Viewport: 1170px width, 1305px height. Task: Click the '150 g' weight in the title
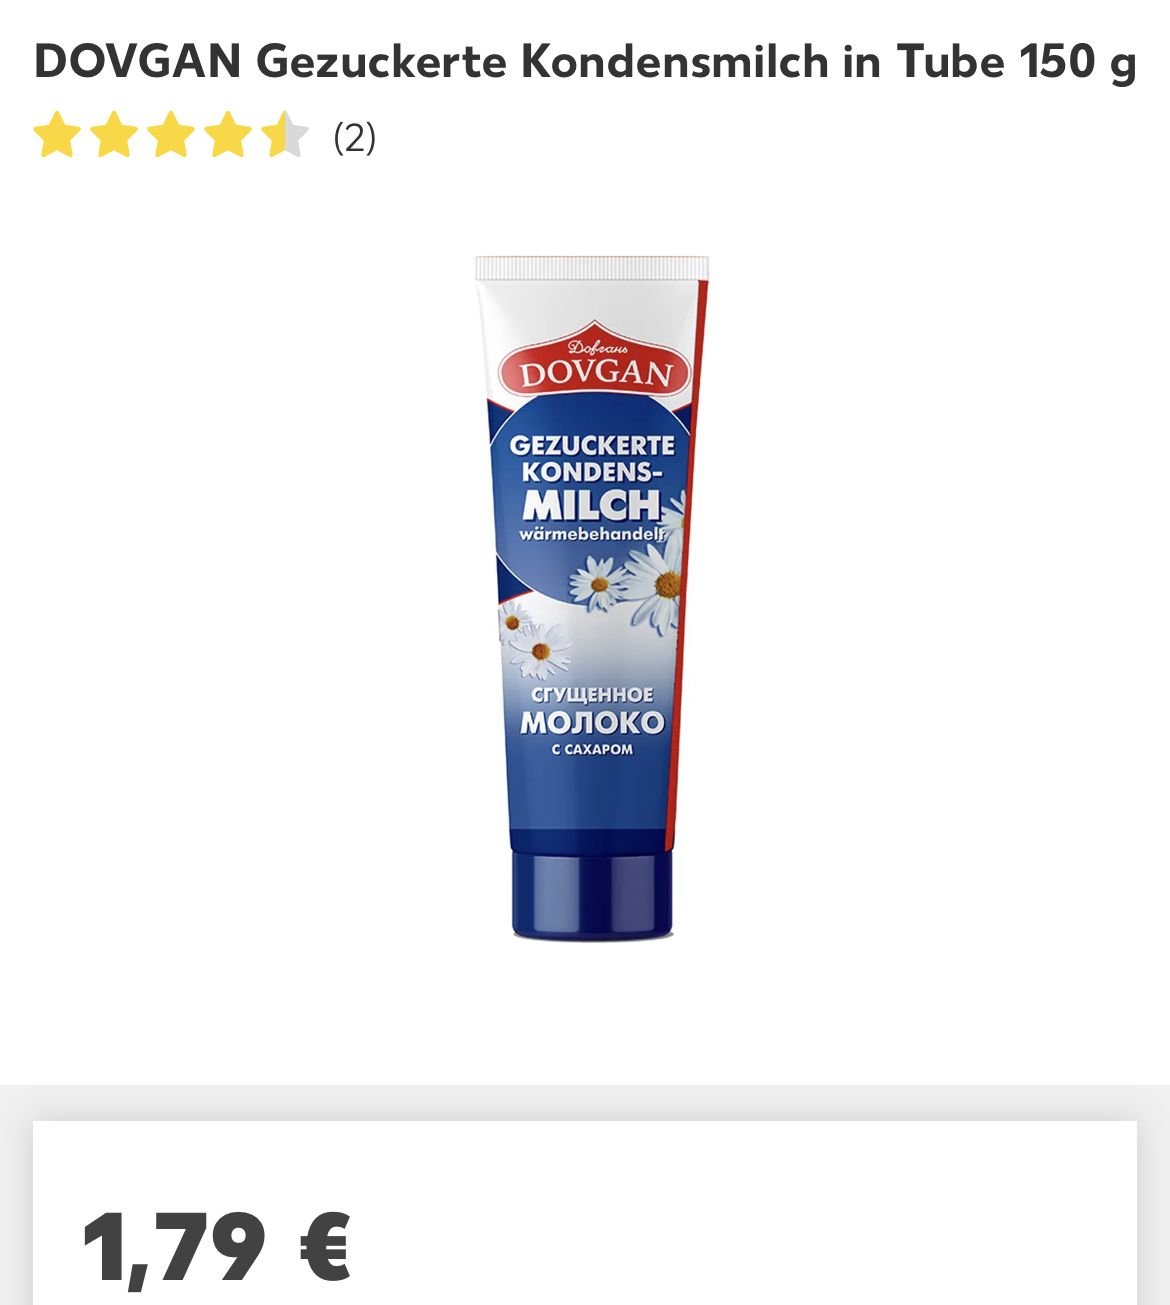coord(1077,64)
